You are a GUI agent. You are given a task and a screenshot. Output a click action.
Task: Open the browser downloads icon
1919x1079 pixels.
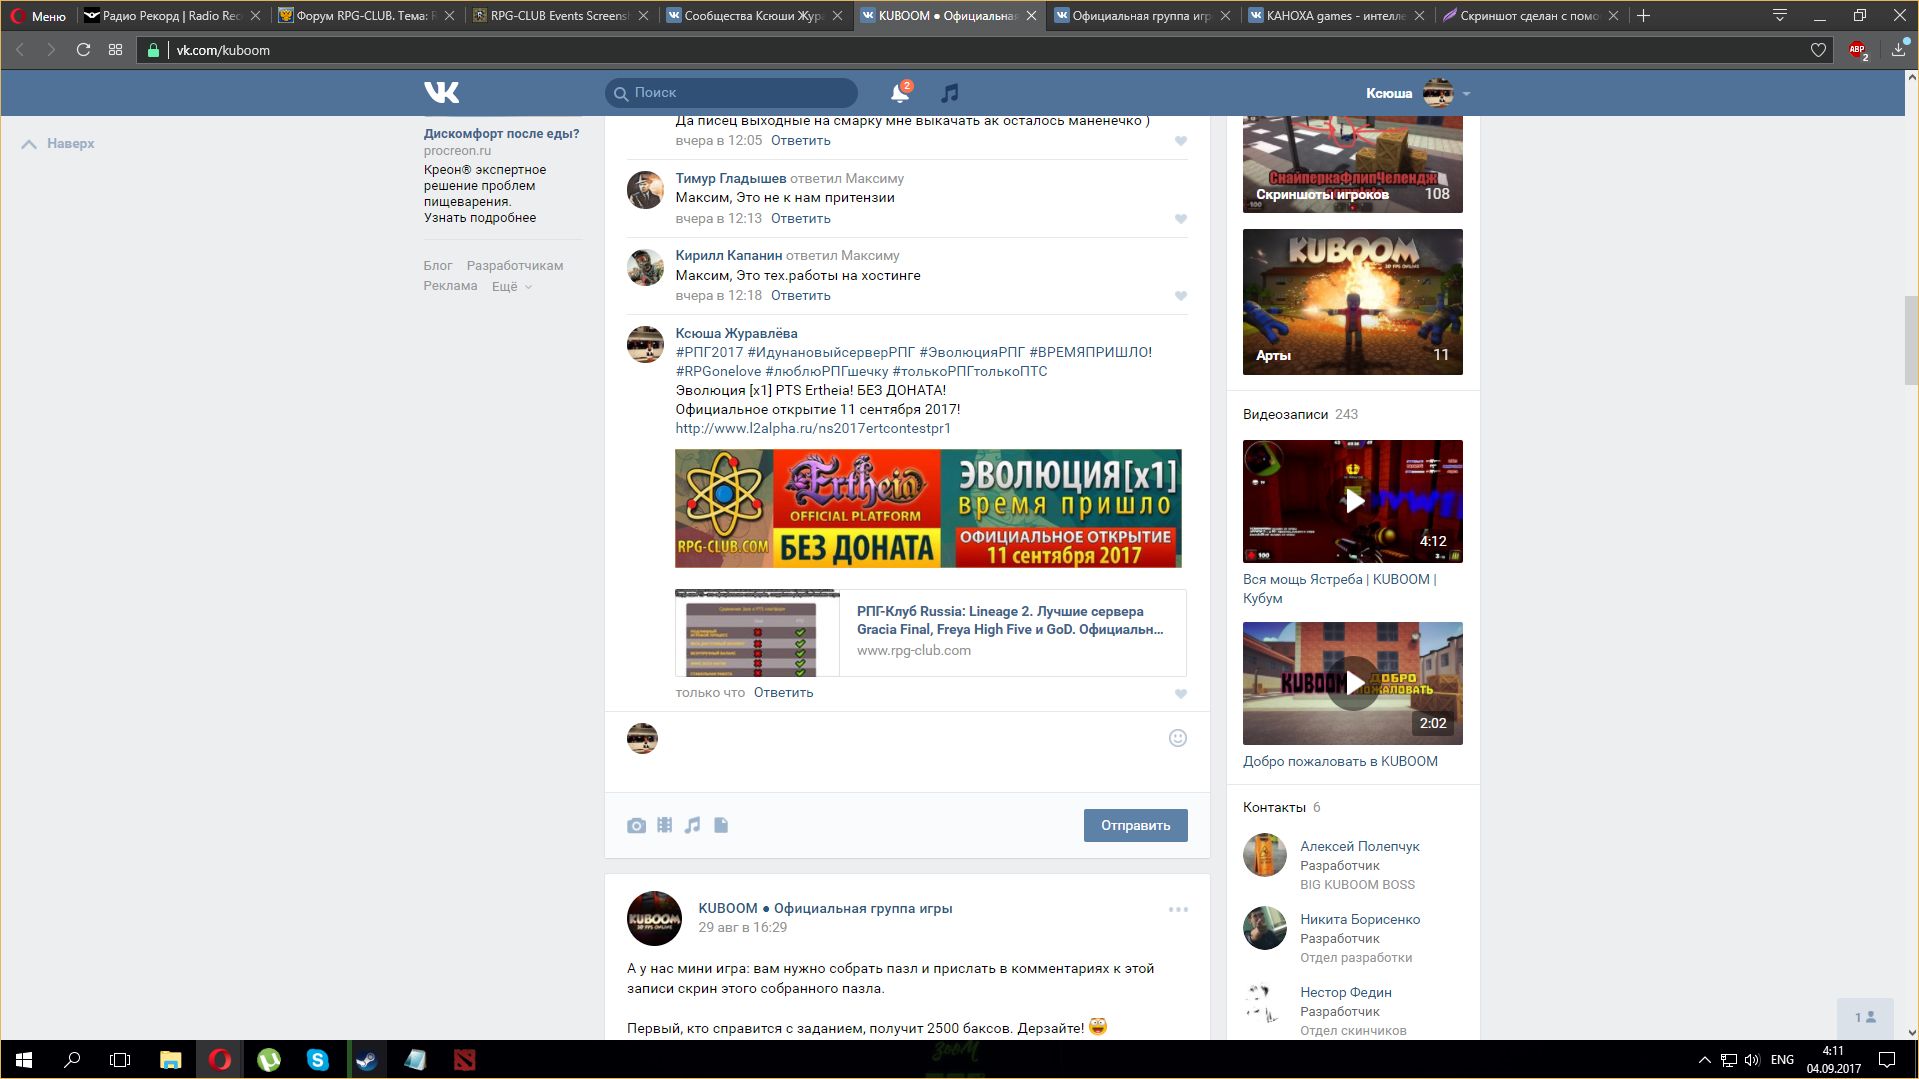[1898, 50]
